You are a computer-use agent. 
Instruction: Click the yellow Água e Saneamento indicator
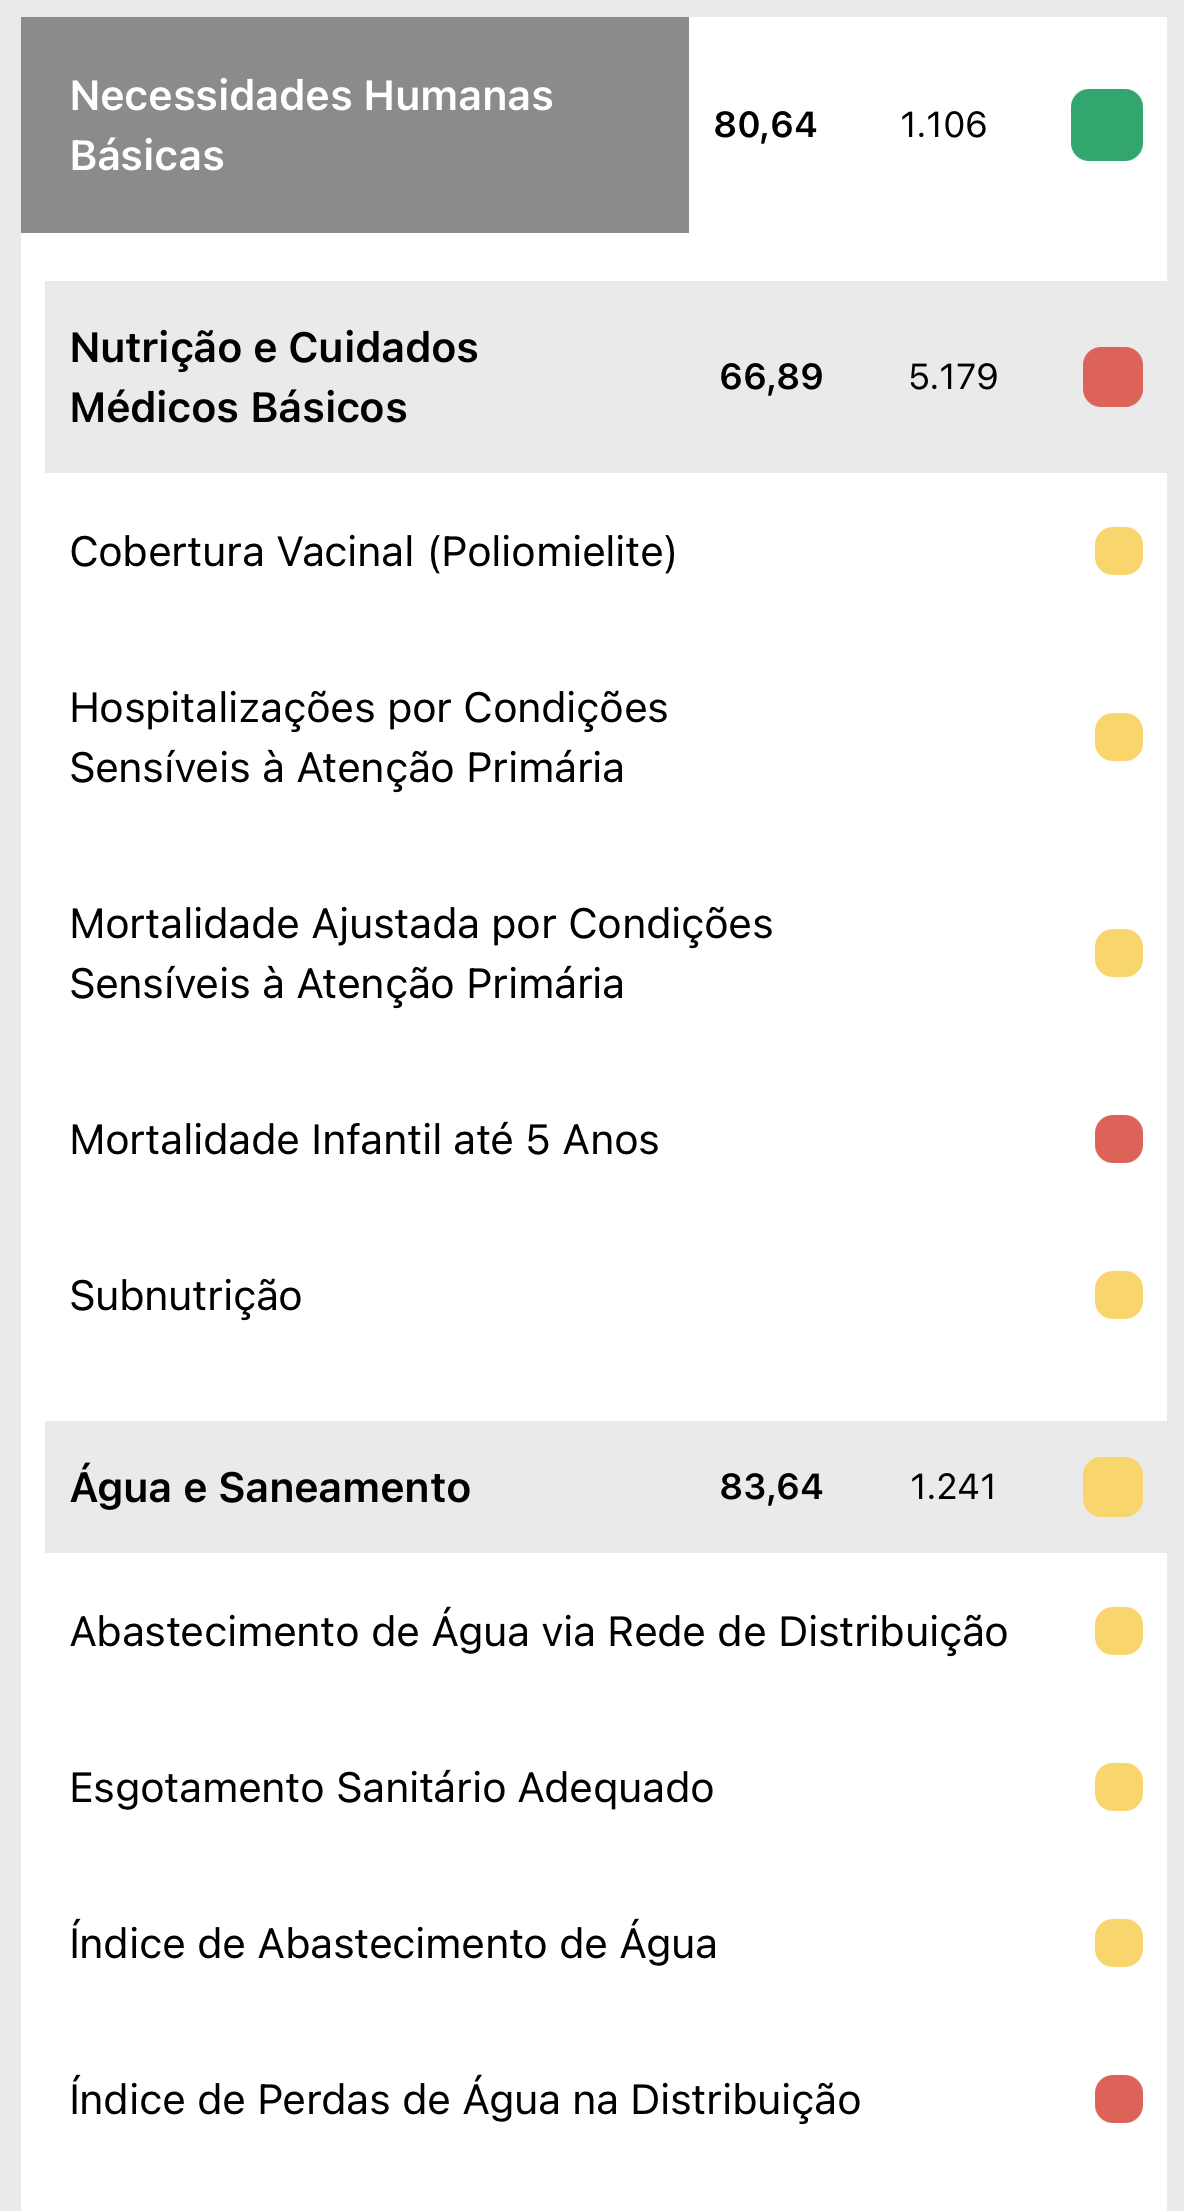(x=1112, y=1487)
